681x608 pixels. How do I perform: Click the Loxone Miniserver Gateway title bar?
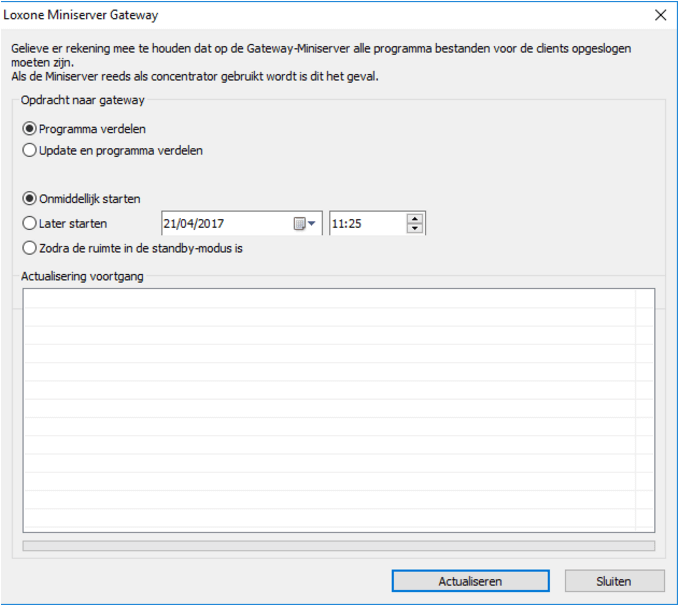point(300,15)
